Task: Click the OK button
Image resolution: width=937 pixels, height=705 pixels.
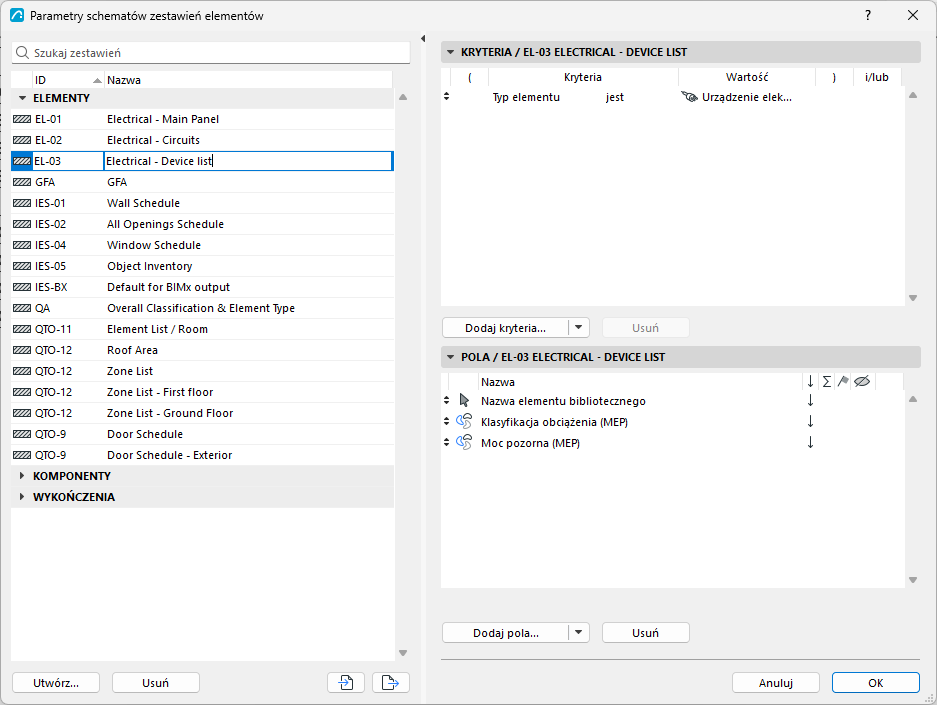Action: tap(875, 683)
